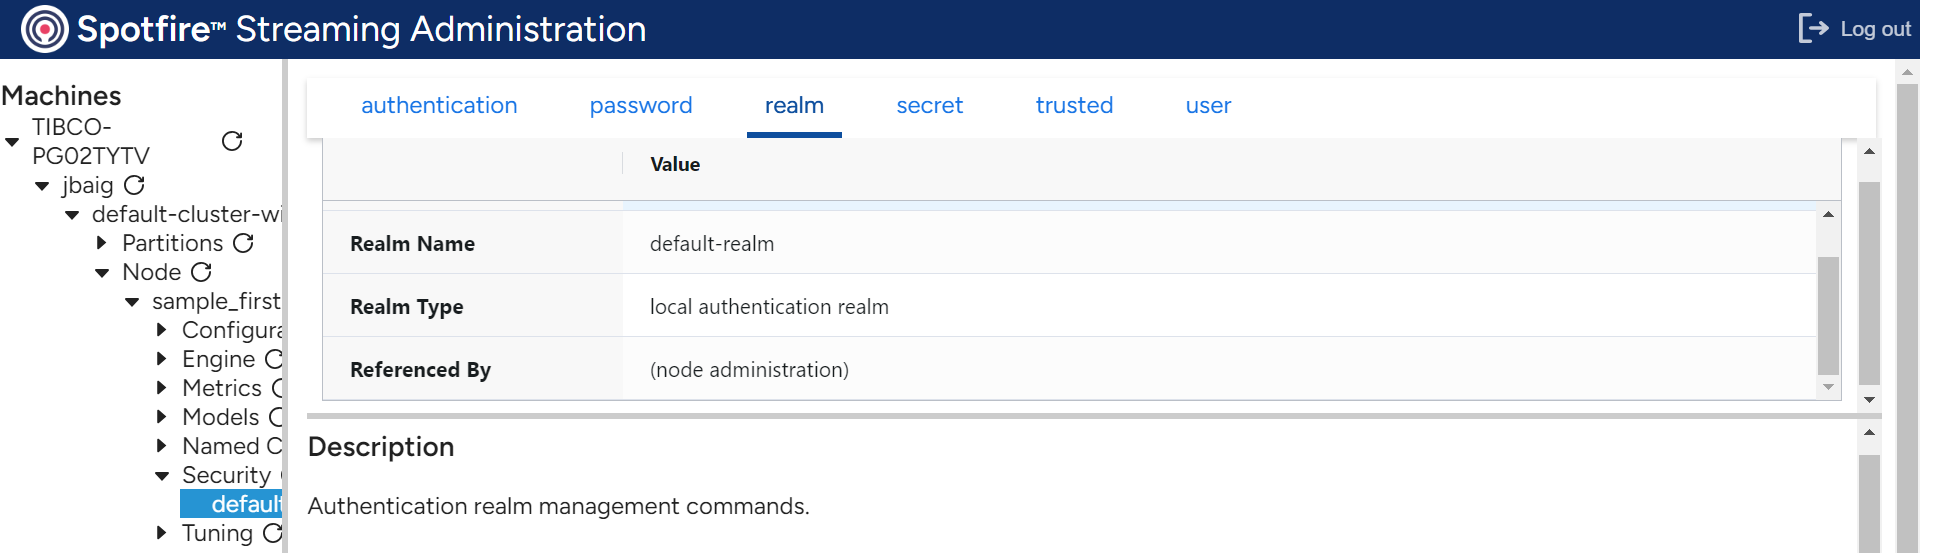Viewport: 1935px width, 553px height.
Task: Switch to the trusted tab
Action: pyautogui.click(x=1074, y=105)
